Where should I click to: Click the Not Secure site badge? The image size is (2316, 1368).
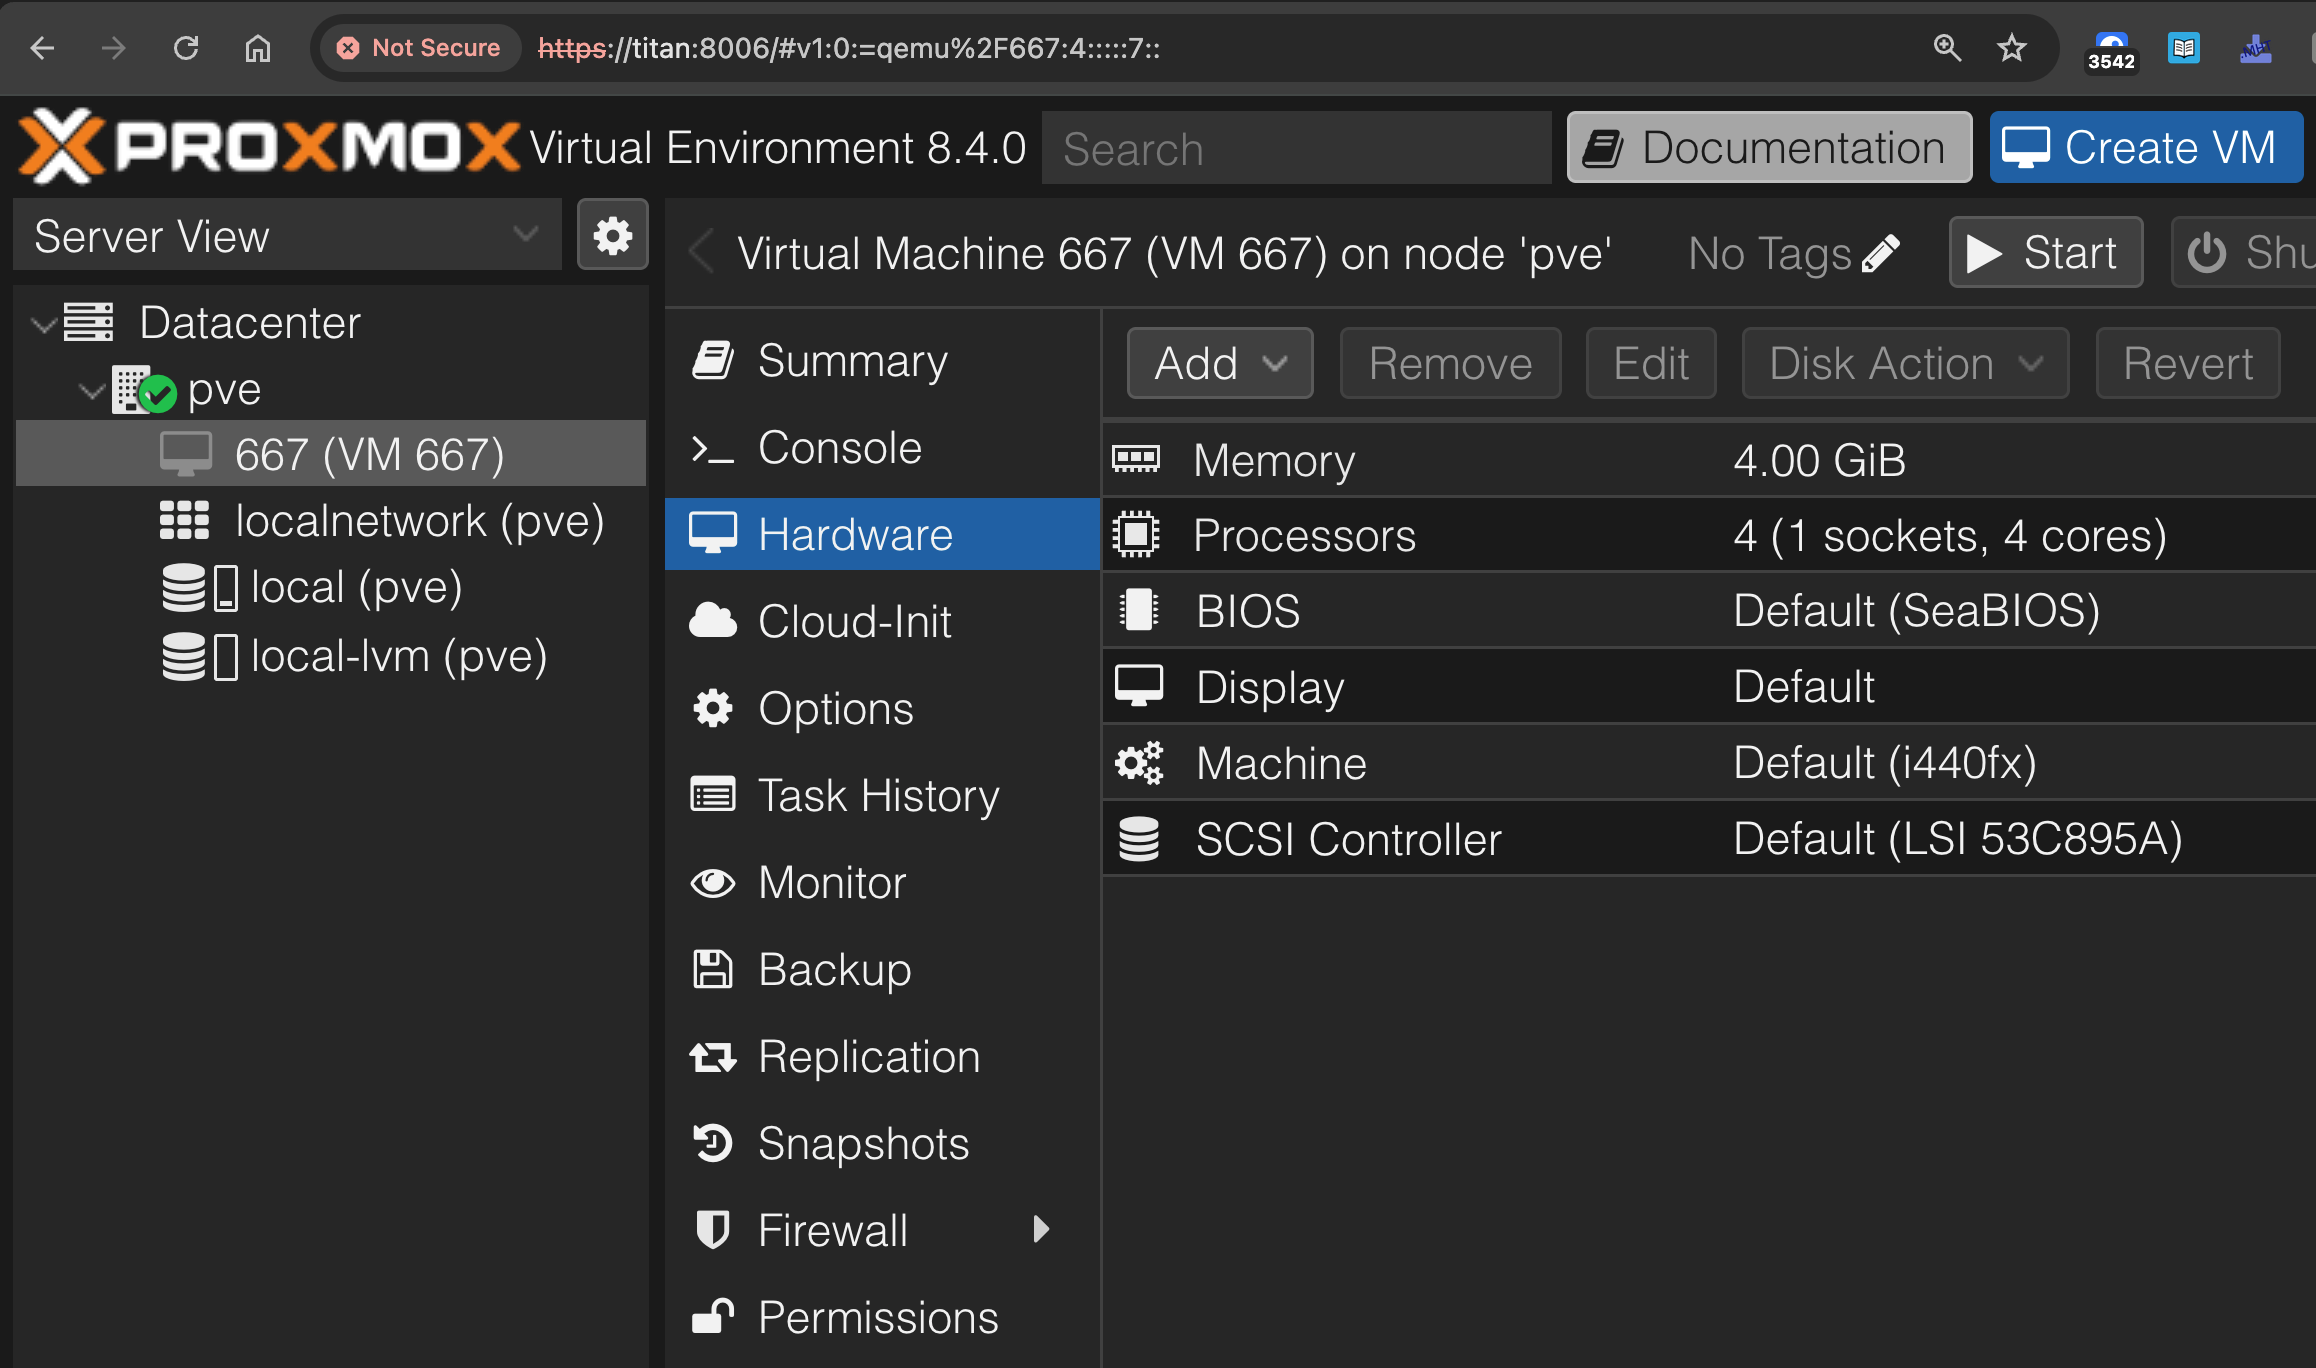coord(419,47)
